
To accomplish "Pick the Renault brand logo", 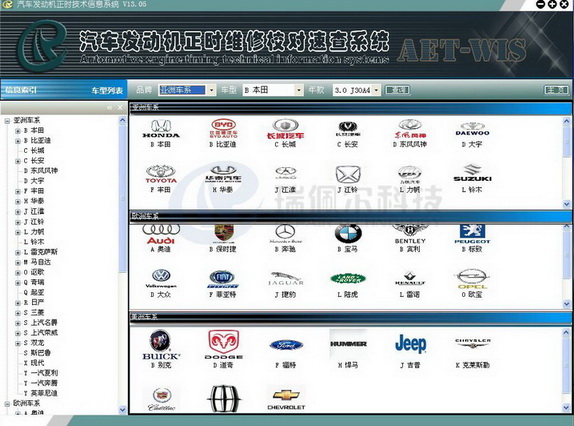I will click(410, 279).
